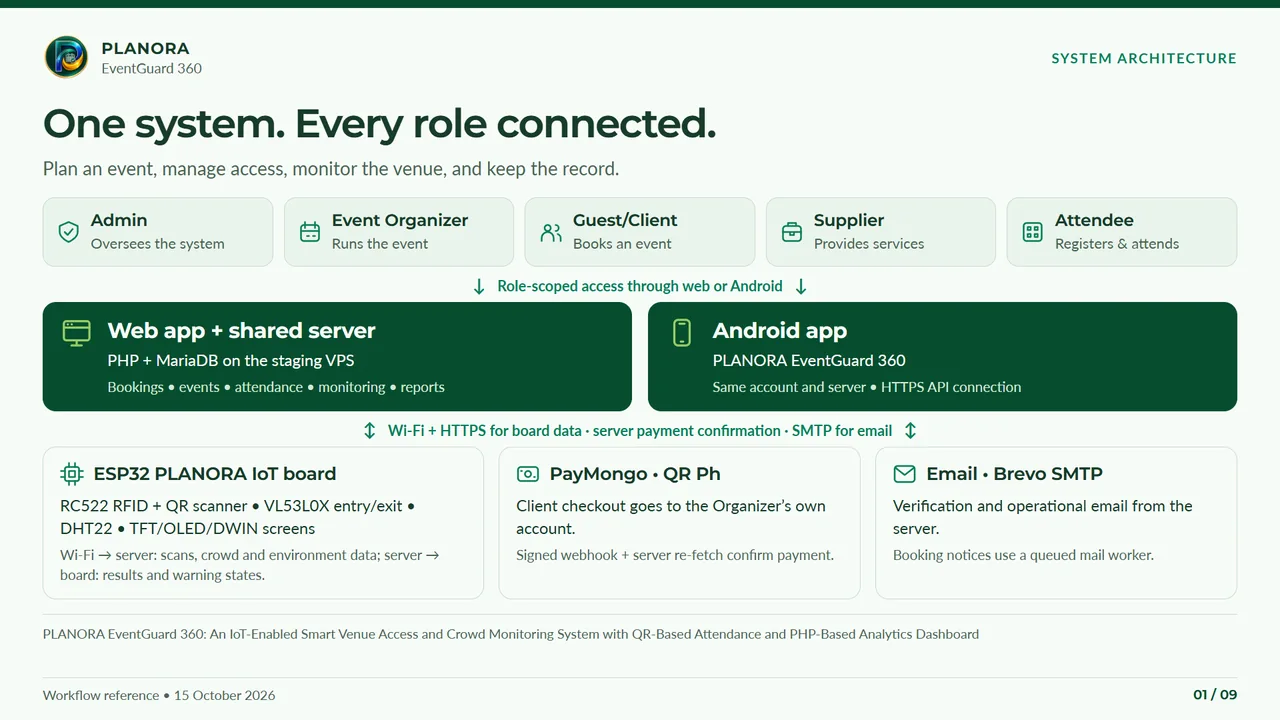This screenshot has width=1280, height=720.
Task: Click Role-scoped access through web or Android
Action: pos(640,287)
